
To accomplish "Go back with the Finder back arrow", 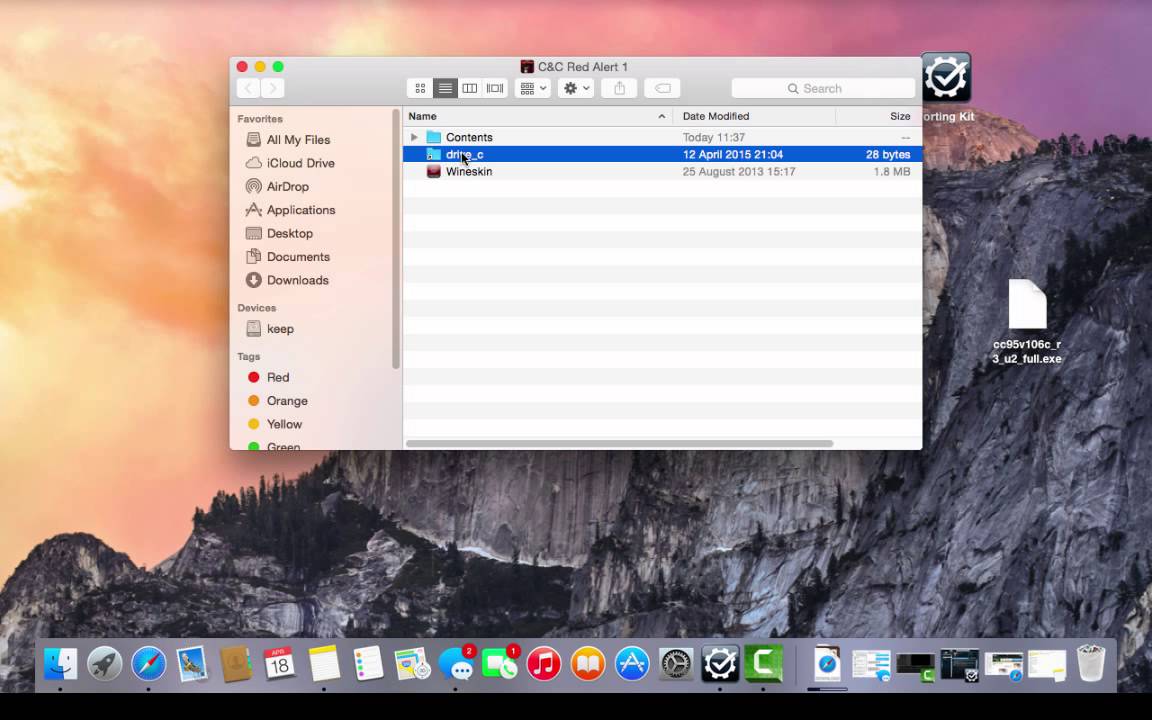I will click(x=248, y=88).
